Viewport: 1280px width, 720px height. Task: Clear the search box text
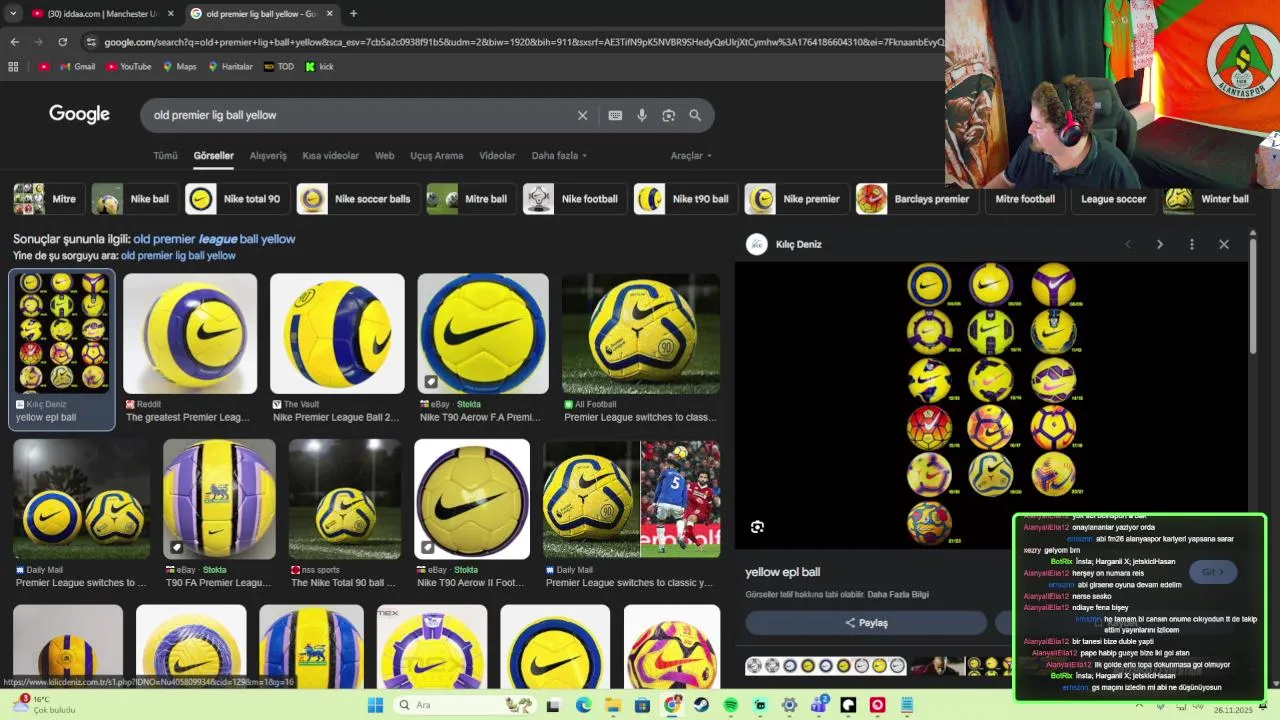(x=582, y=115)
